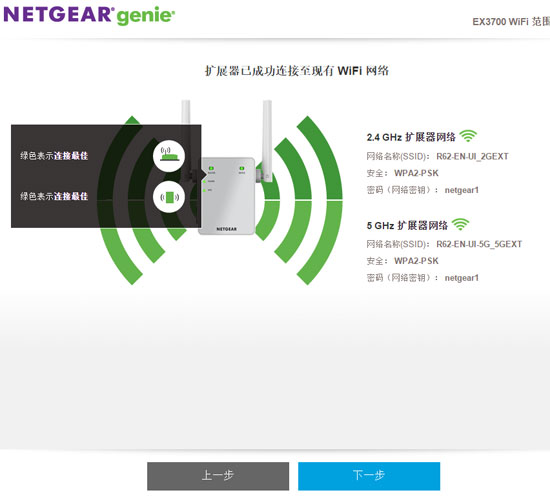
Task: Click the 5 GHz SSID R62-EN-UI-5G_5GEXT
Action: point(479,244)
